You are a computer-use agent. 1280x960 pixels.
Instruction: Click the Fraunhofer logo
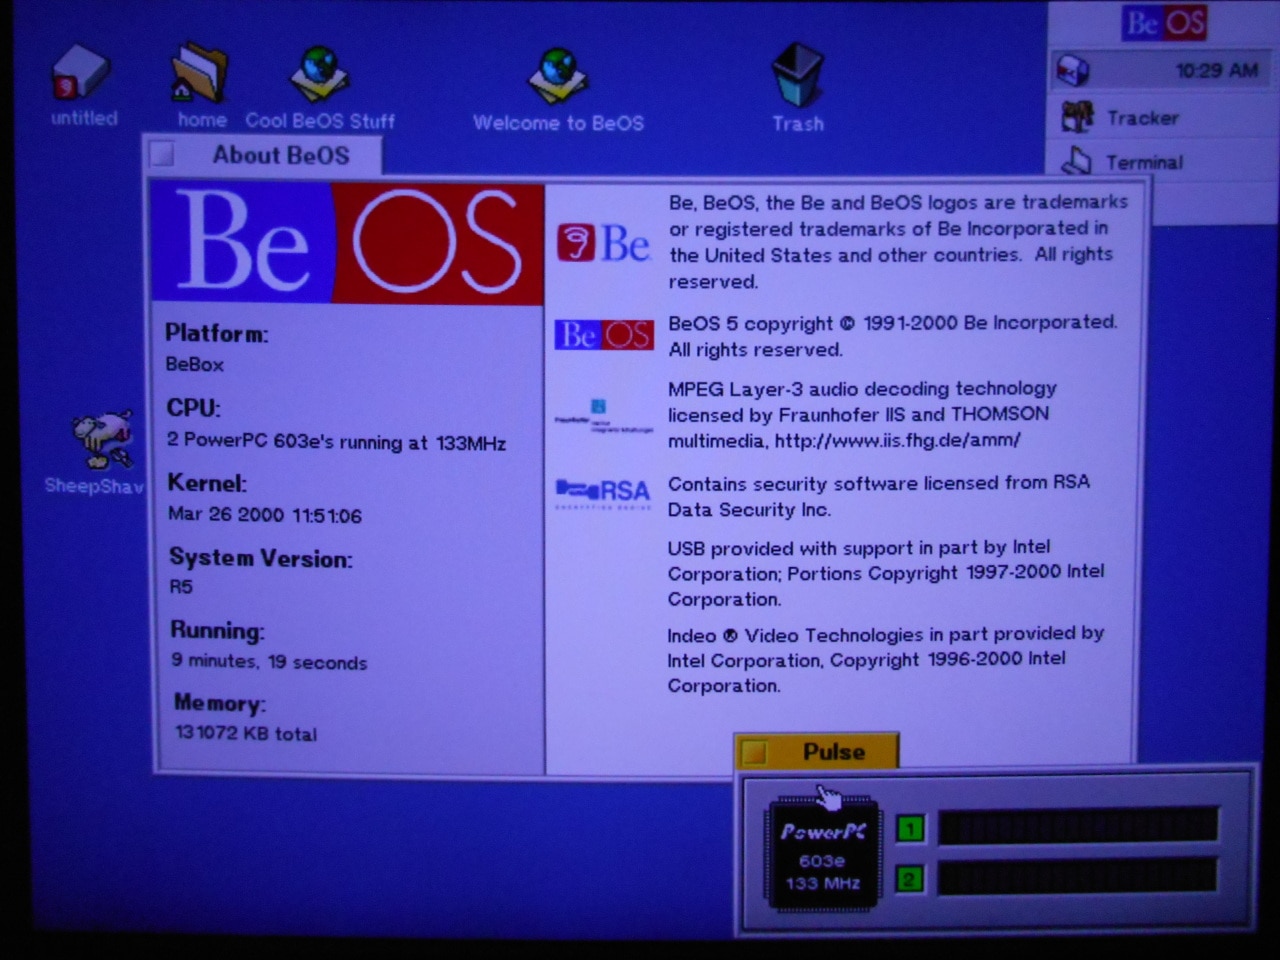(x=603, y=416)
